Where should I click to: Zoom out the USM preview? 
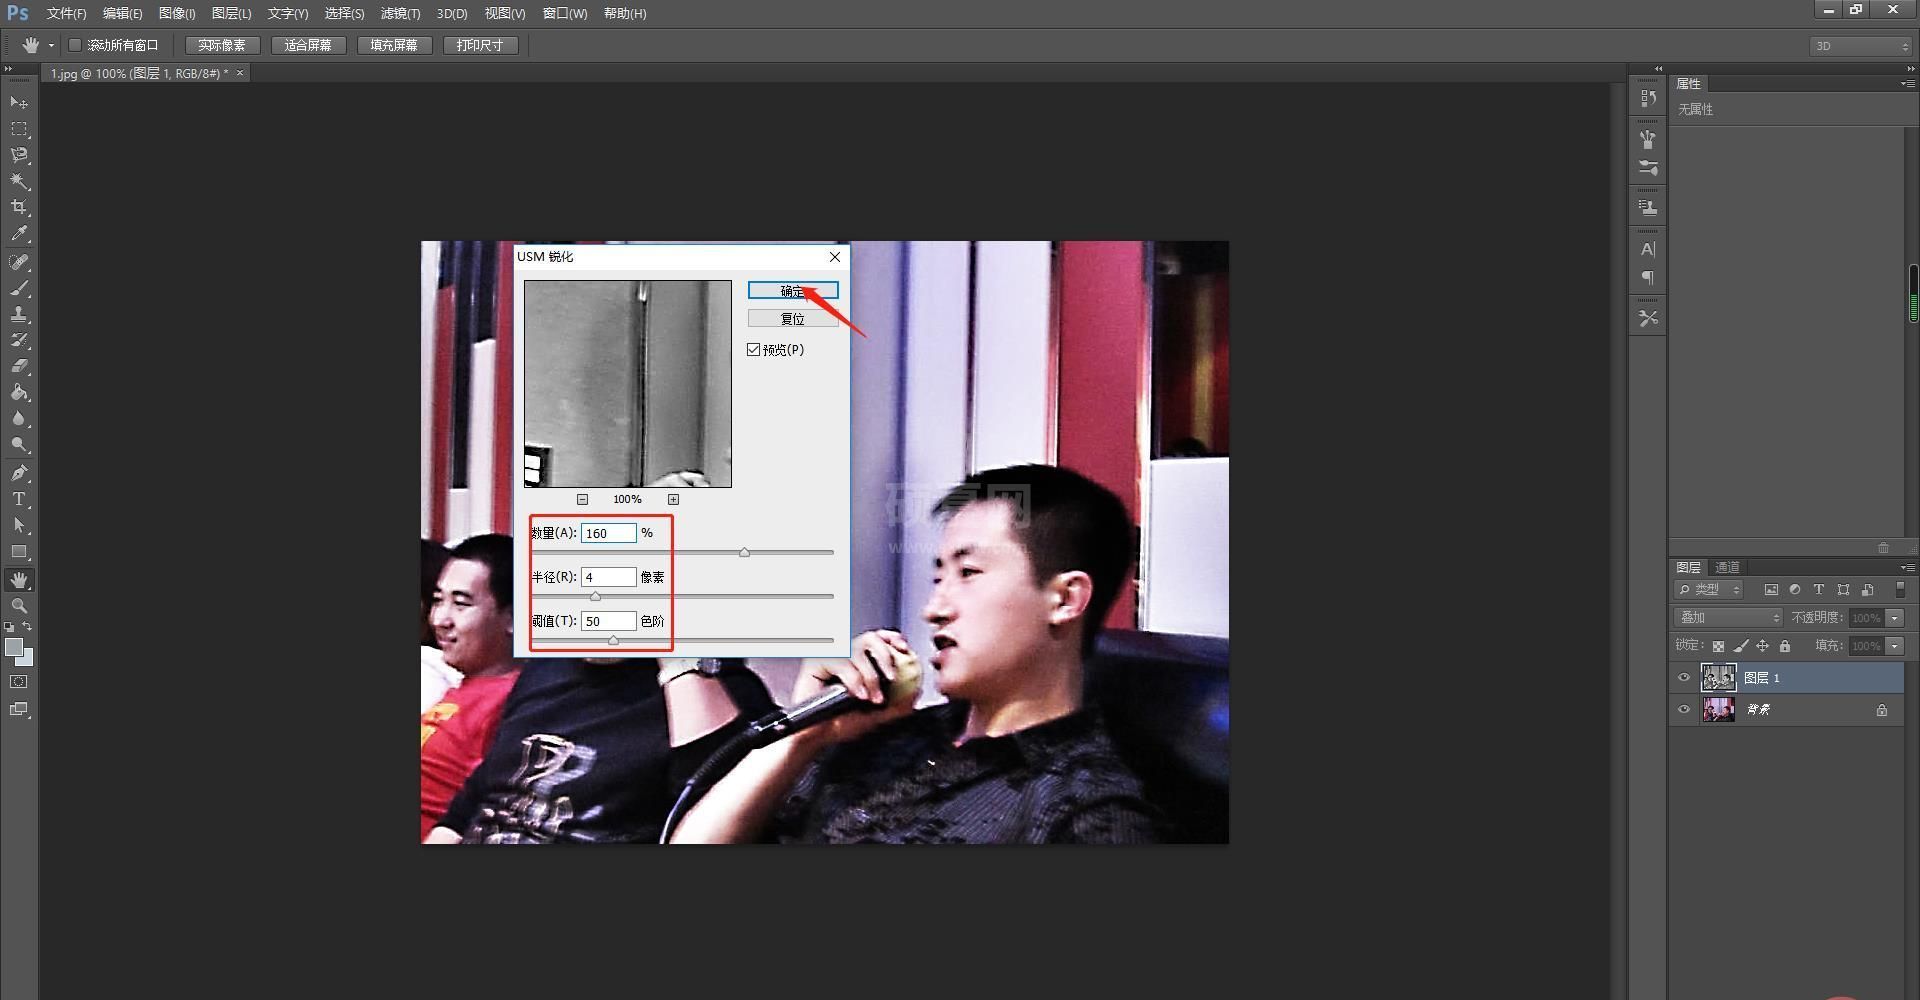[x=582, y=499]
